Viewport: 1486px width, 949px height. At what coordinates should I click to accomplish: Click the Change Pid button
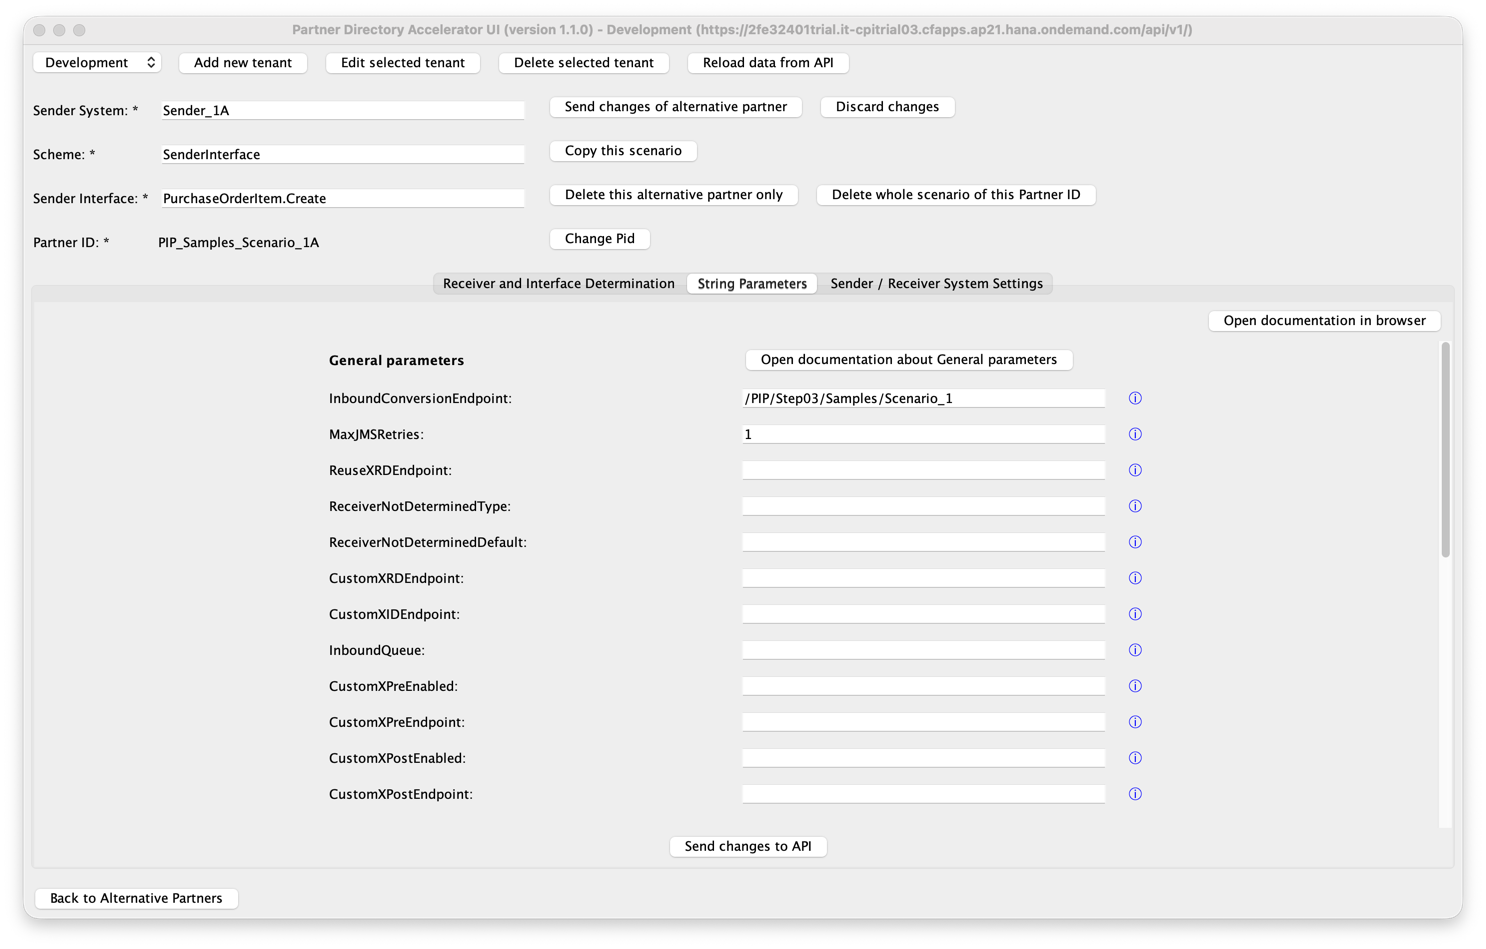coord(600,238)
